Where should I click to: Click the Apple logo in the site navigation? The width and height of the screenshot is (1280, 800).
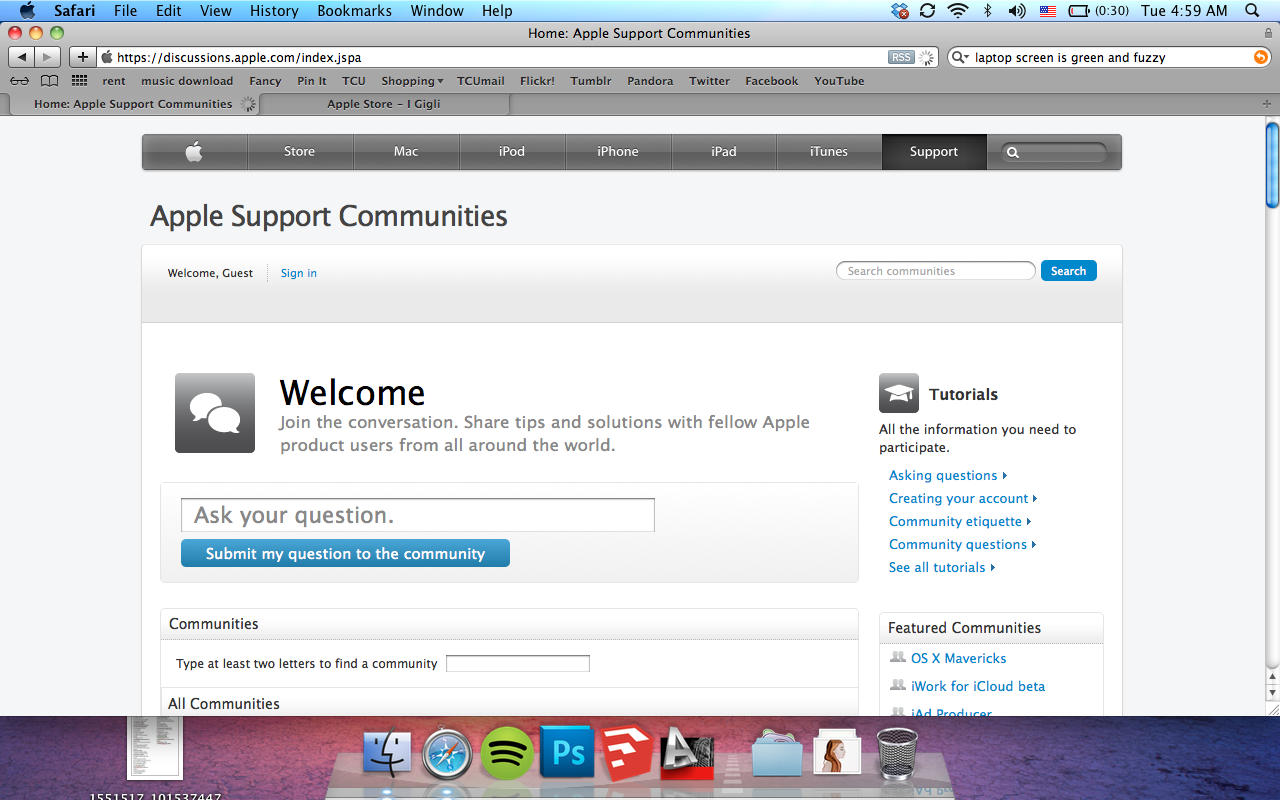(x=194, y=151)
